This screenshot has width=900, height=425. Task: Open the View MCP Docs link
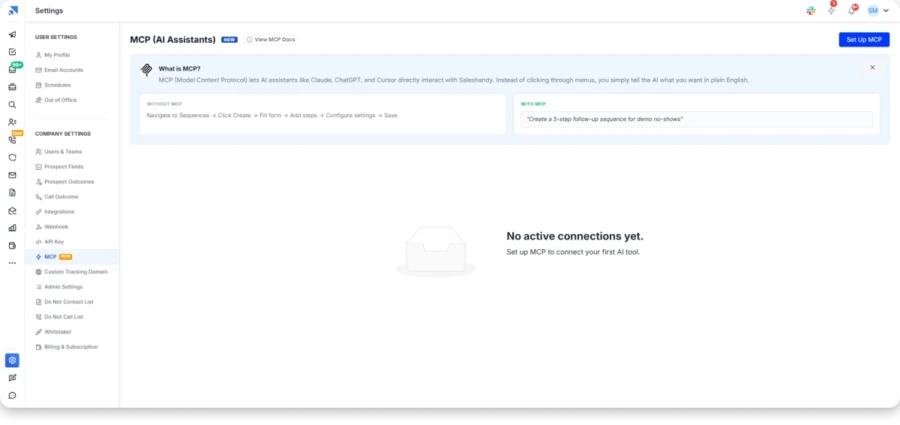point(270,40)
